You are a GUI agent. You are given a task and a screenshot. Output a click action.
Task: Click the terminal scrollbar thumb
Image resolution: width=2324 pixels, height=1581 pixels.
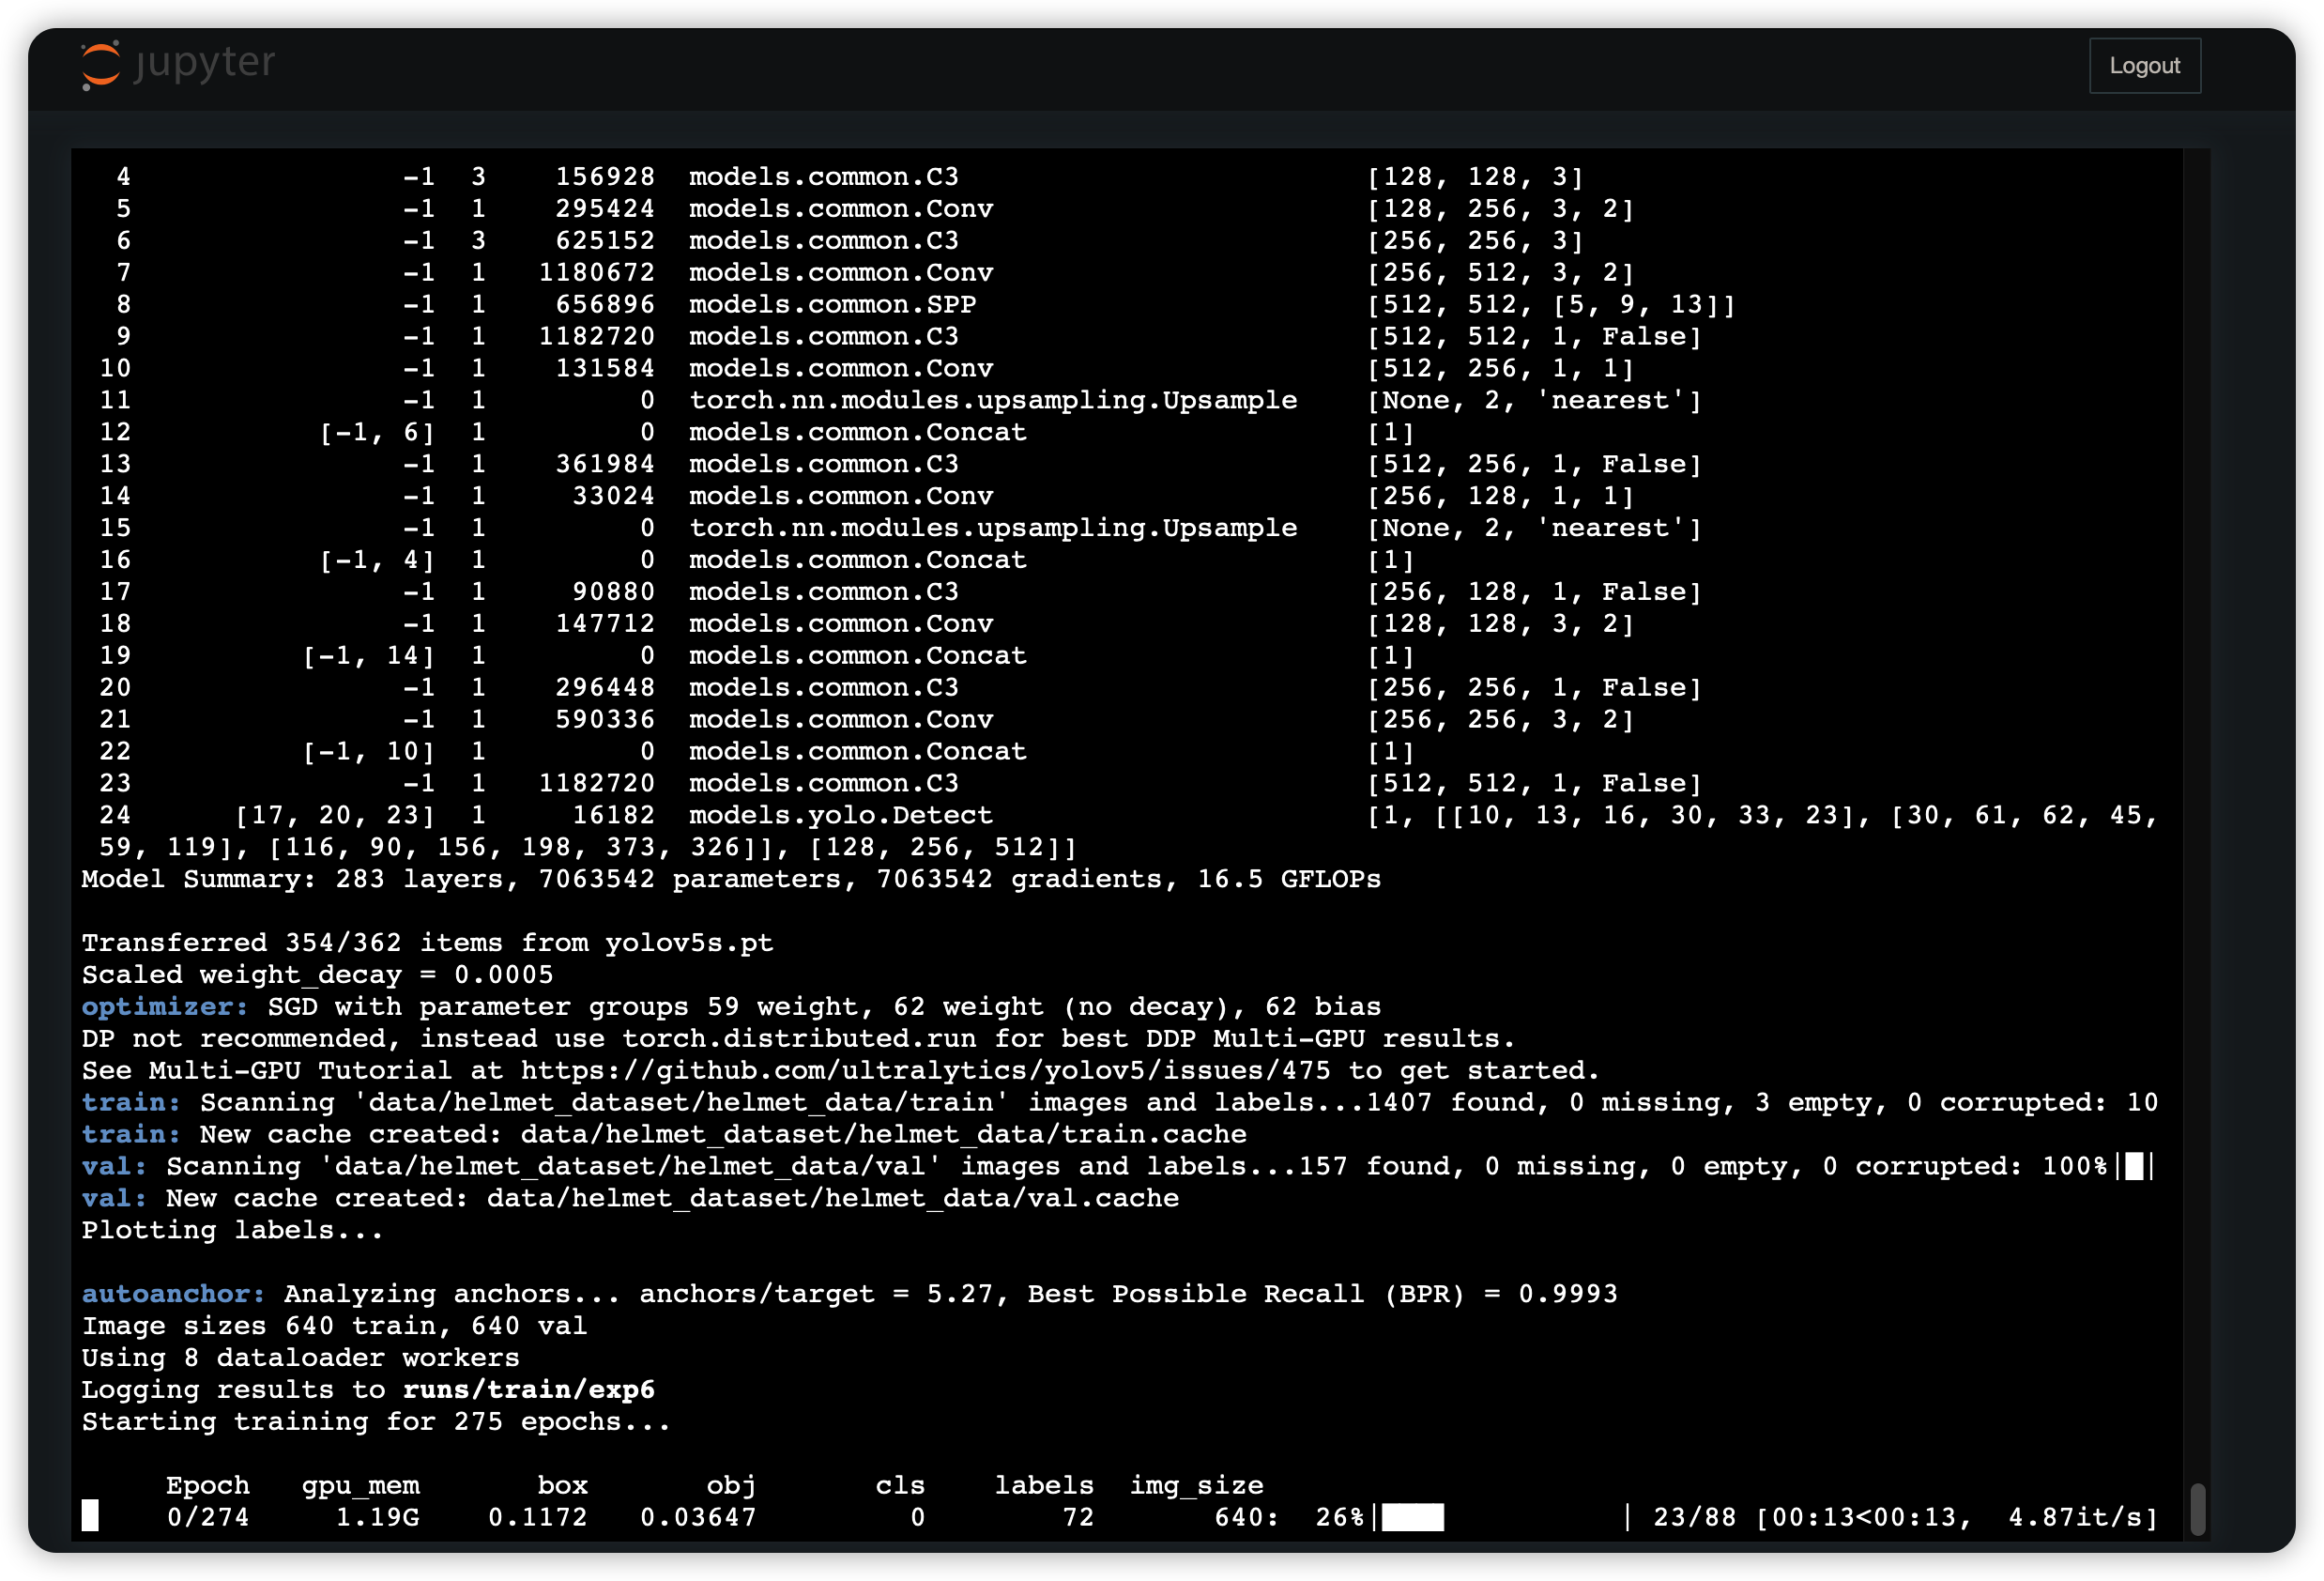point(2197,1508)
